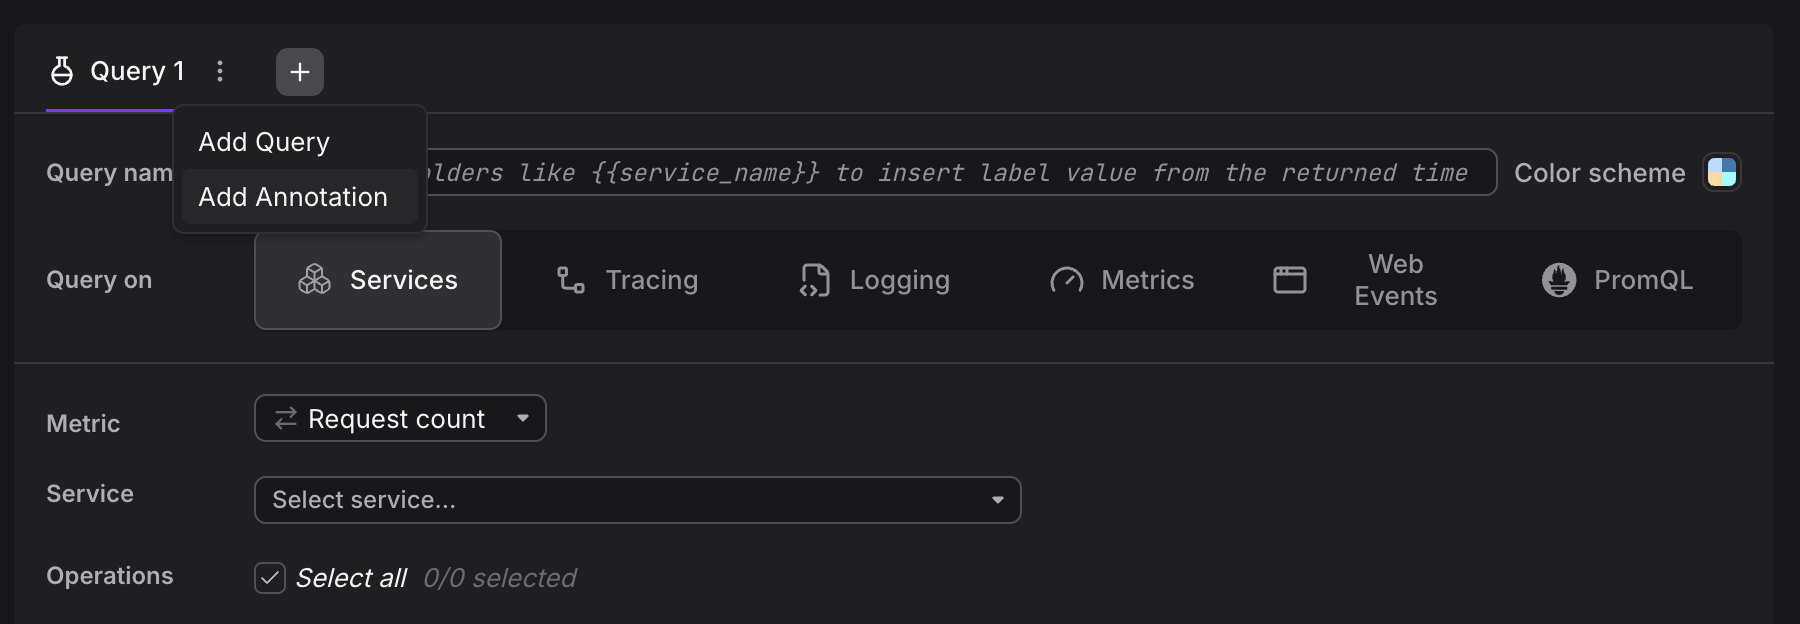Select the Services query source icon
The height and width of the screenshot is (624, 1800).
coord(315,280)
